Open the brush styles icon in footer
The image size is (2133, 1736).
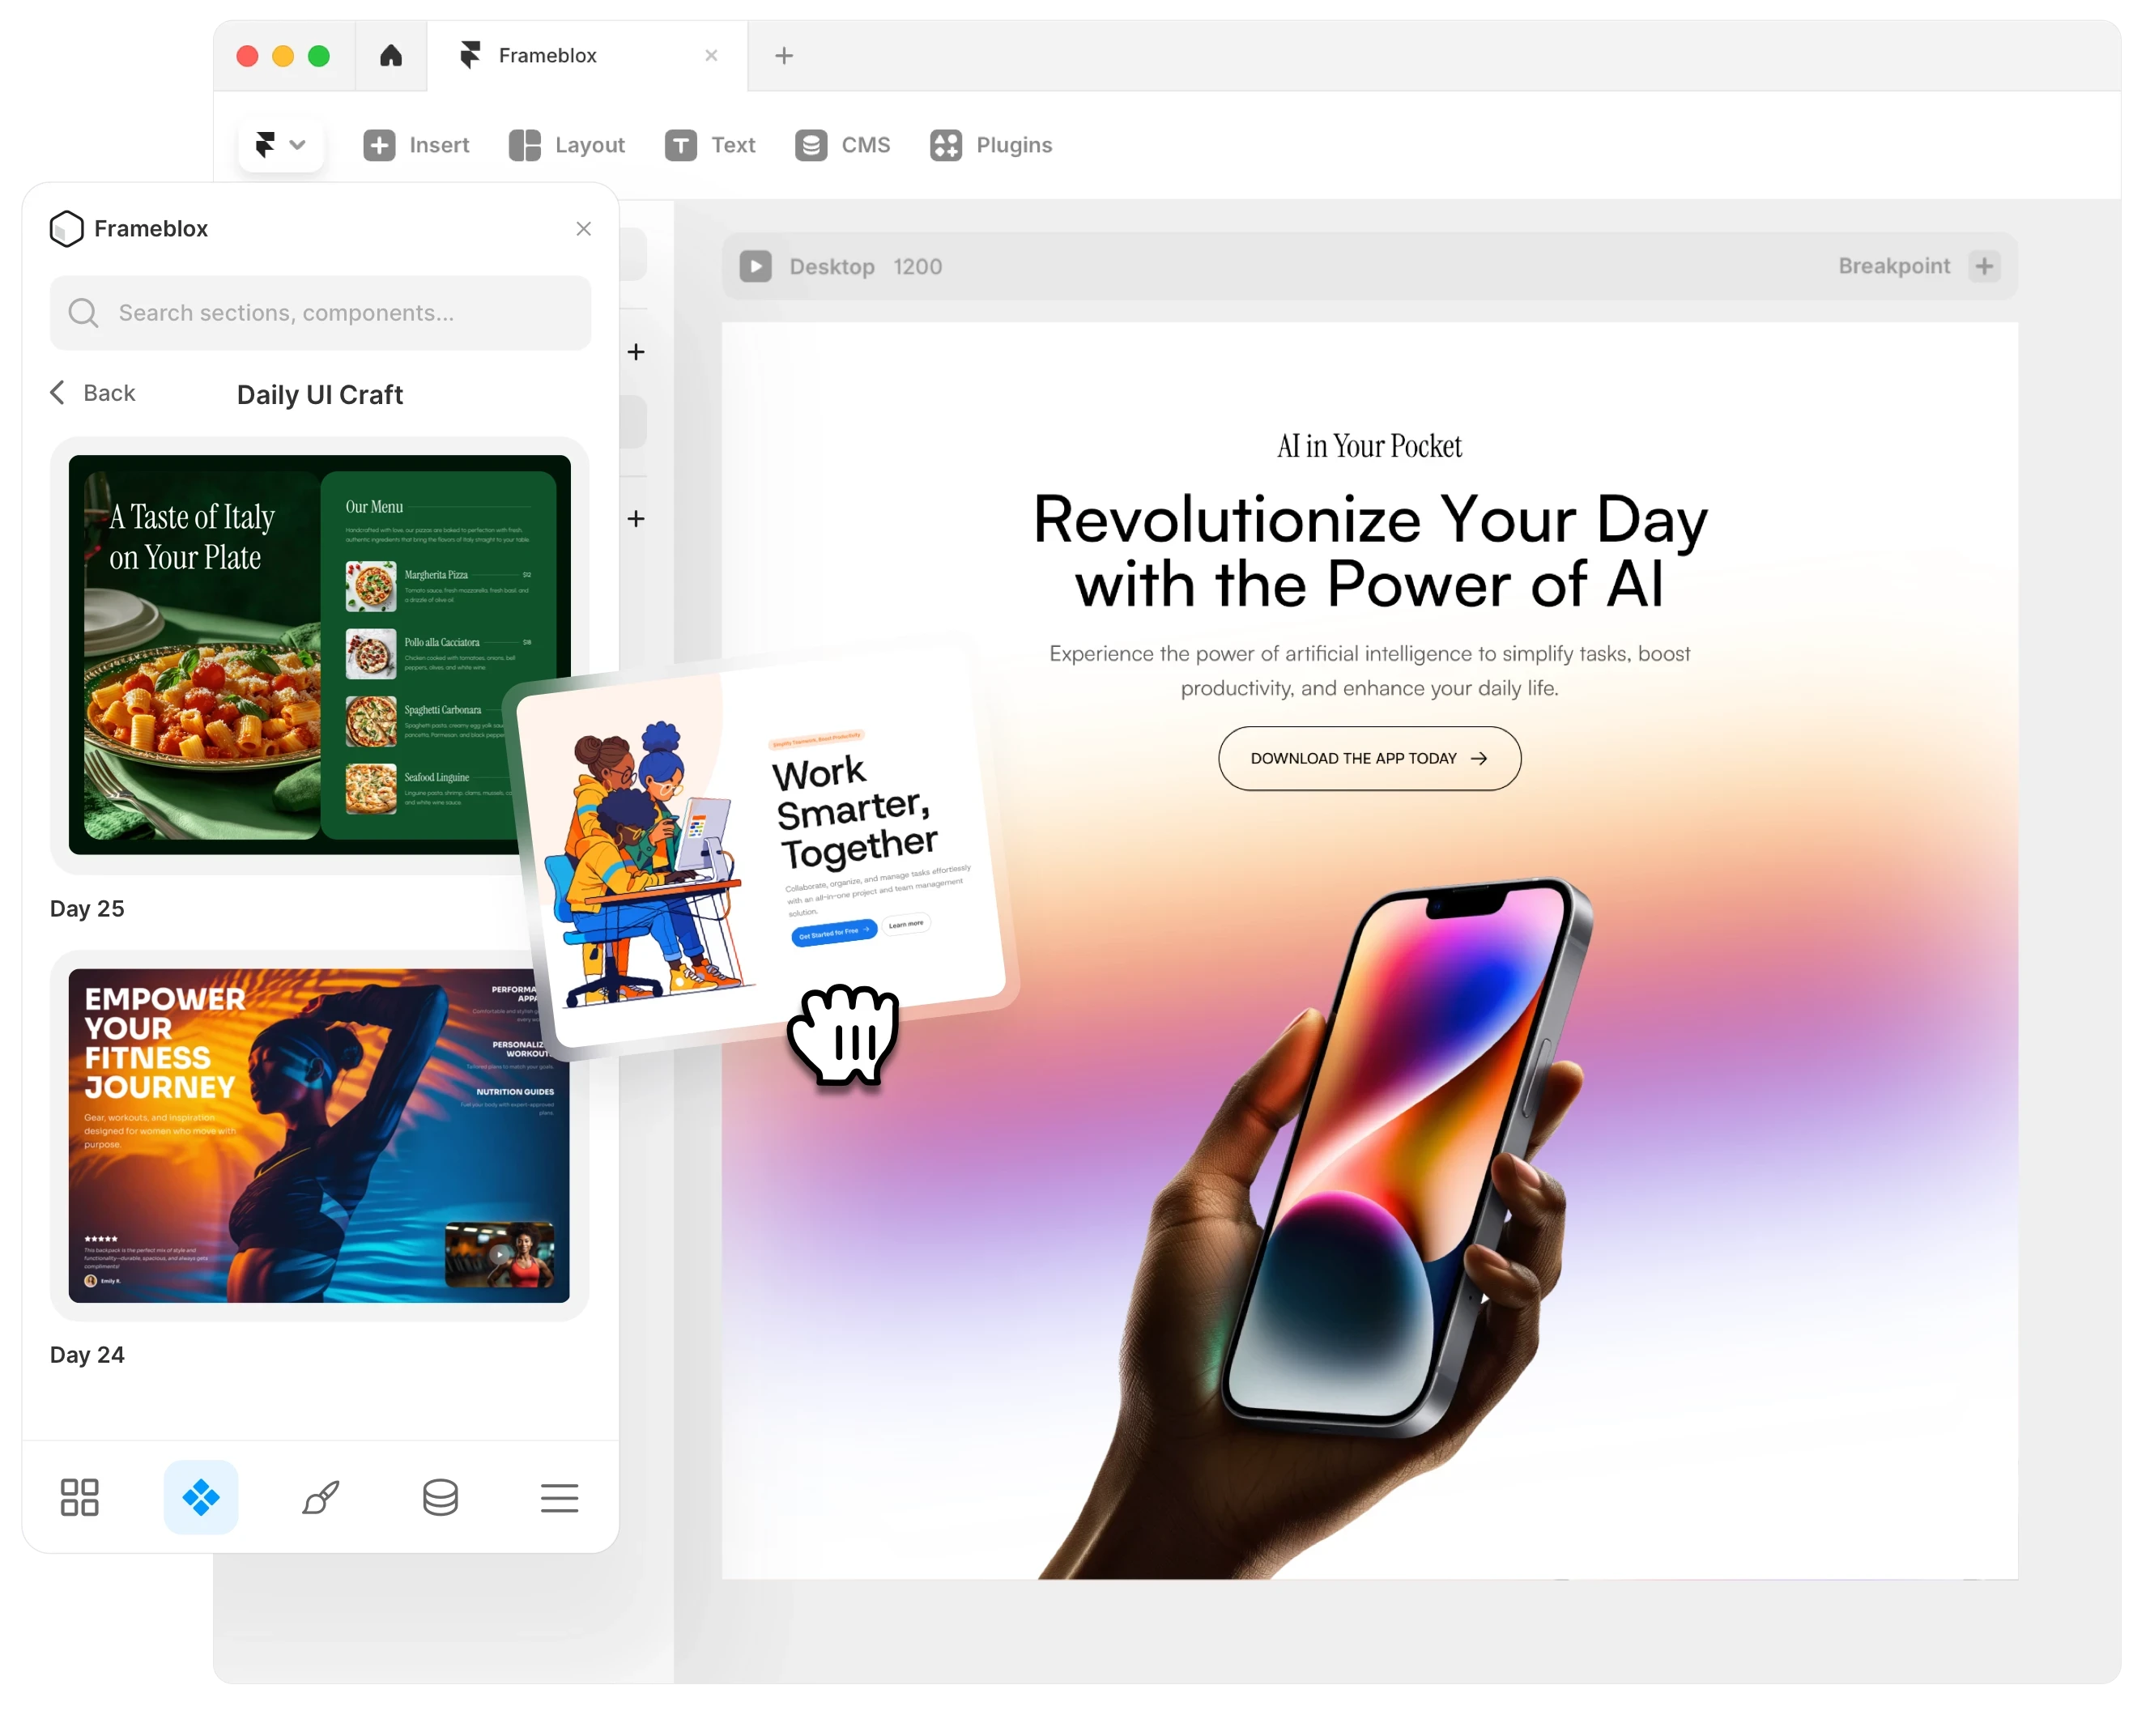[321, 1497]
